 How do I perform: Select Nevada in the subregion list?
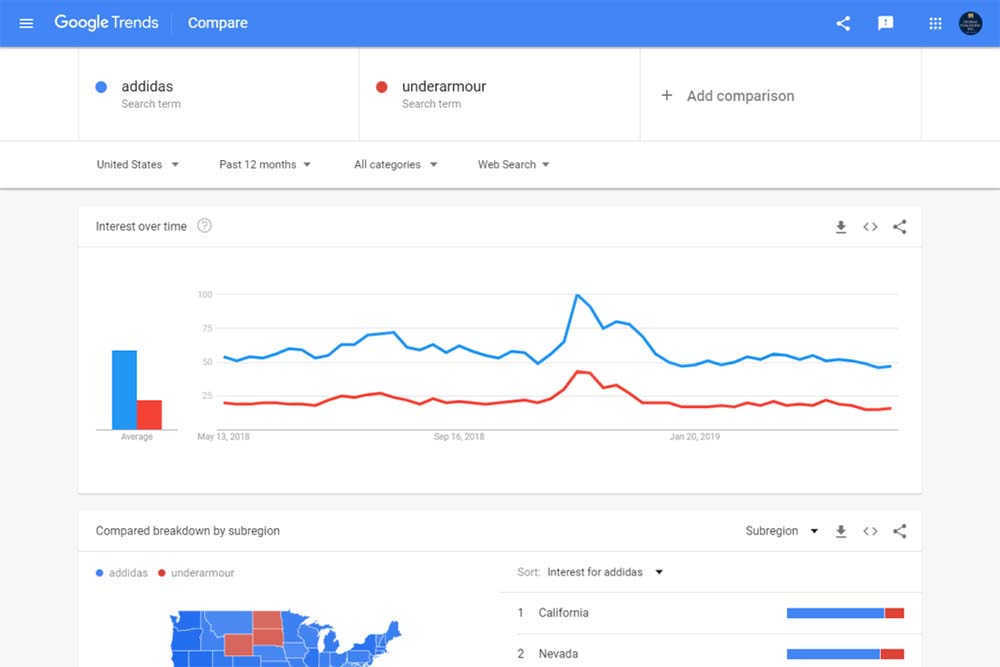[710, 654]
